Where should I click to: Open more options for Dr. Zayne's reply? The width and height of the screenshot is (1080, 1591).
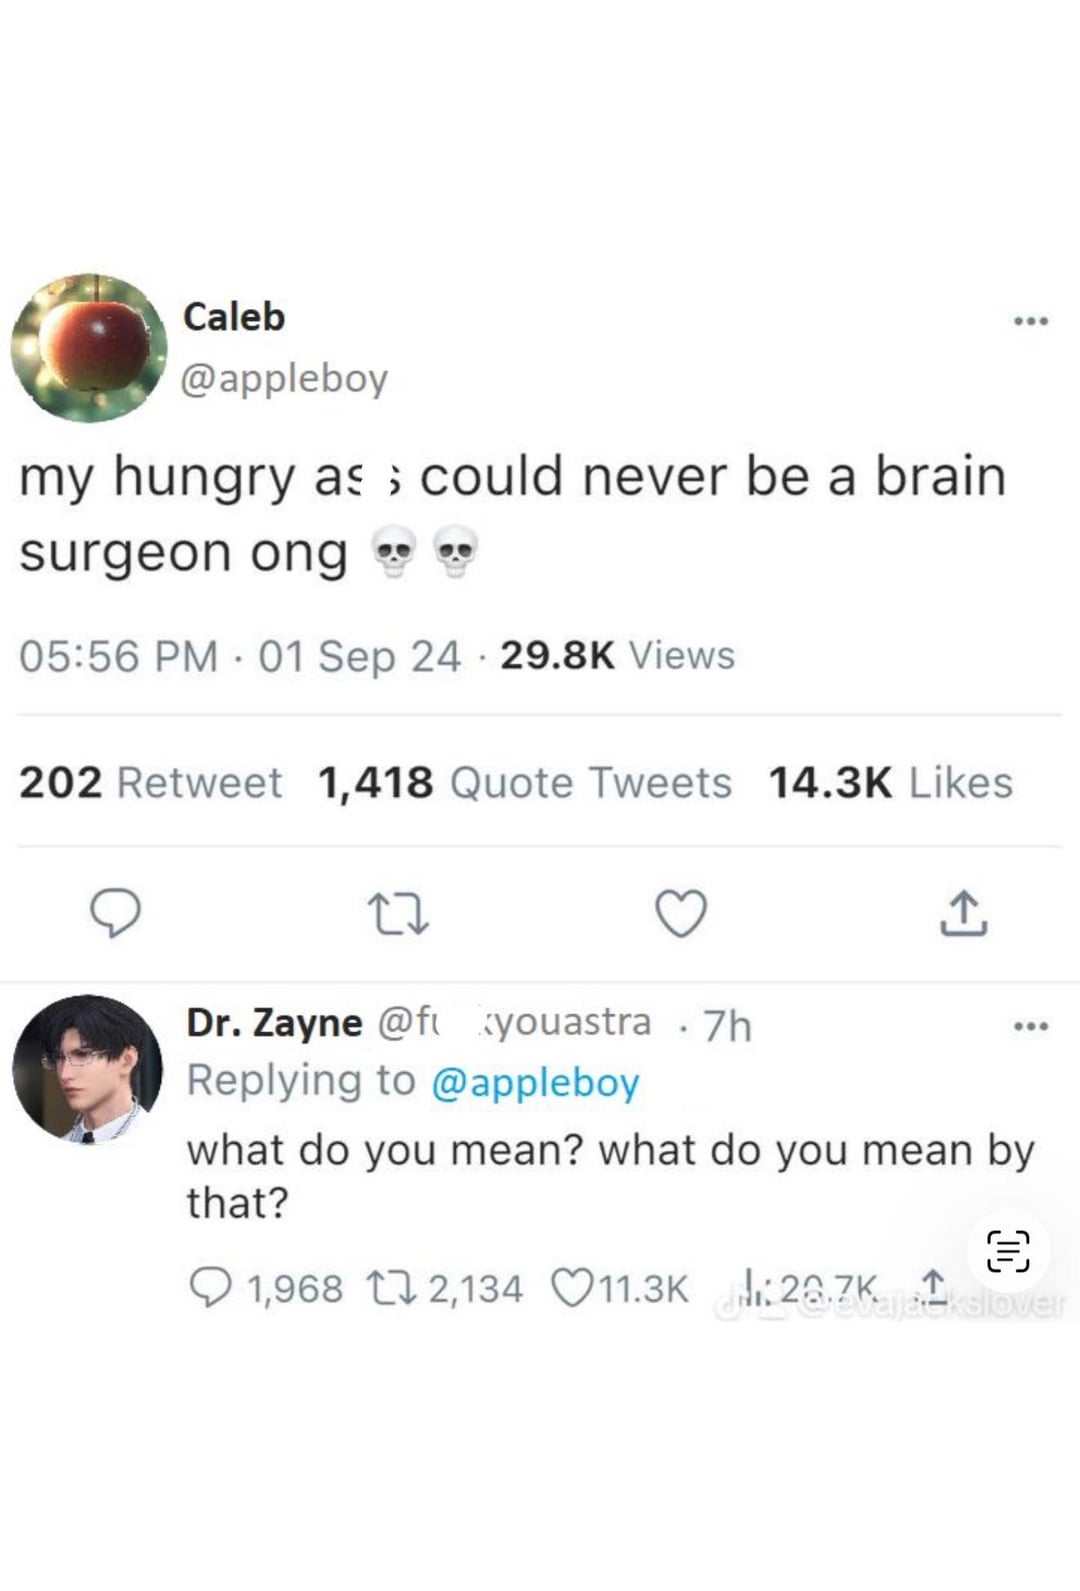[1031, 1026]
